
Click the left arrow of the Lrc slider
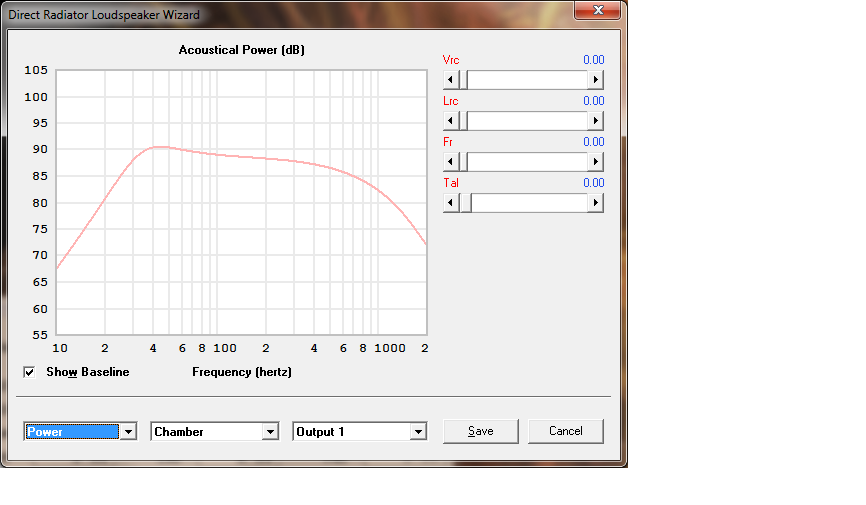[451, 121]
